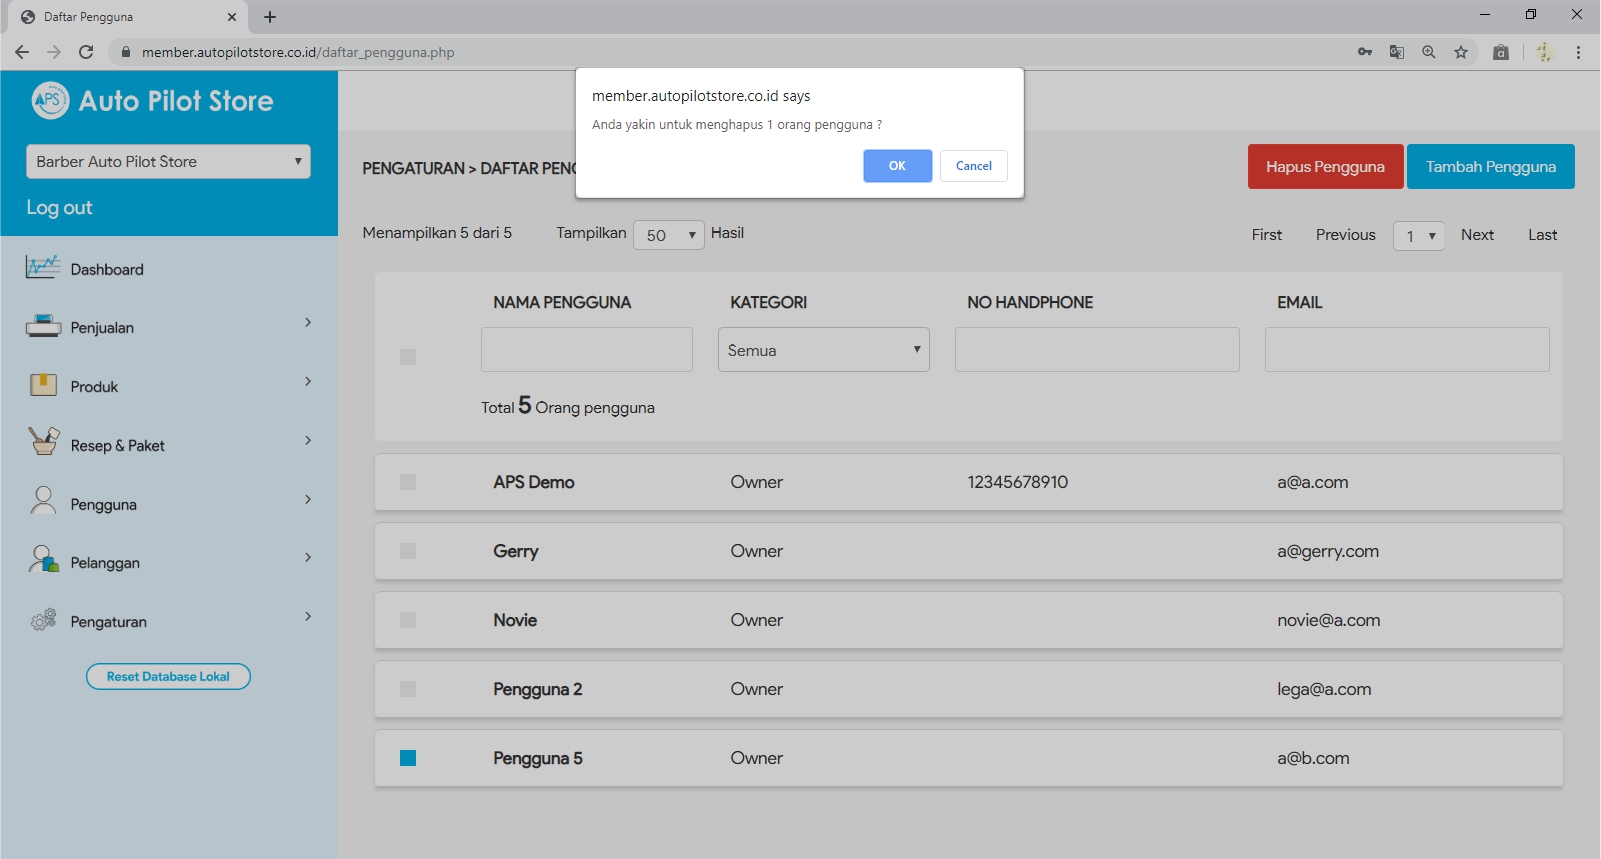Click the Produk box icon
Viewport: 1601px width, 859px height.
click(x=43, y=385)
